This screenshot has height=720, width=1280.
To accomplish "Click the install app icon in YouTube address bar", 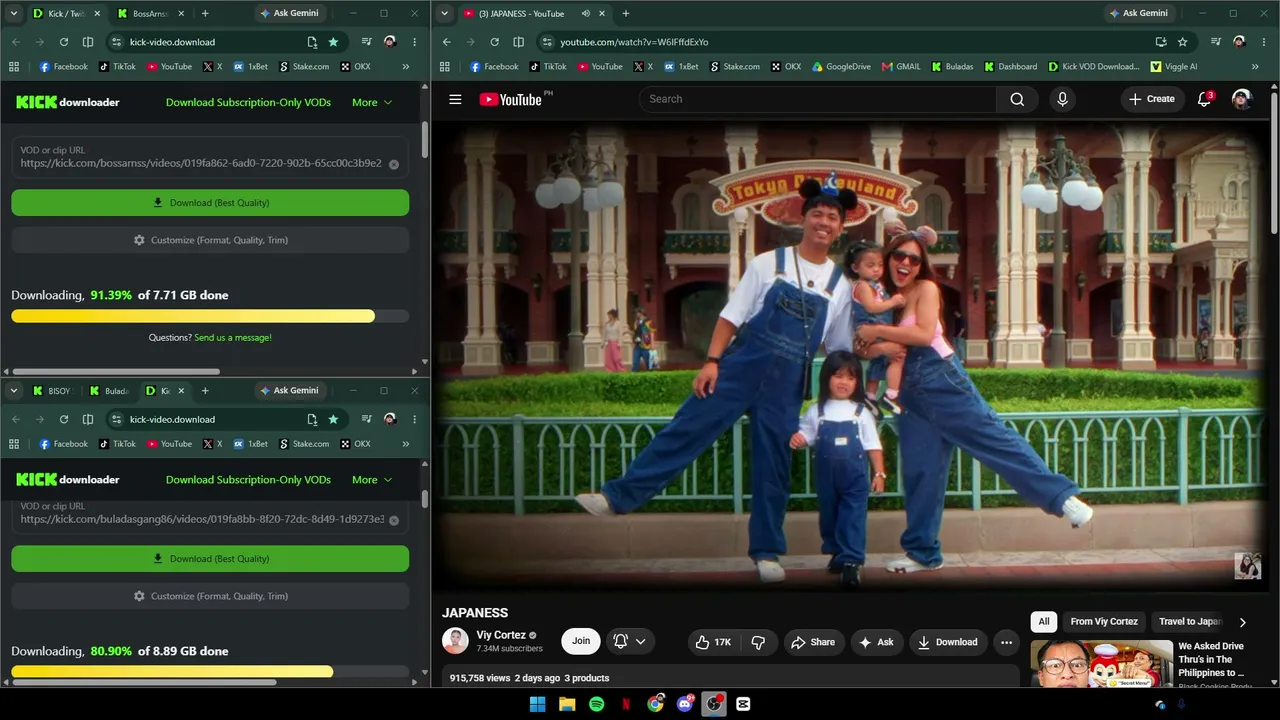I will [x=1161, y=42].
